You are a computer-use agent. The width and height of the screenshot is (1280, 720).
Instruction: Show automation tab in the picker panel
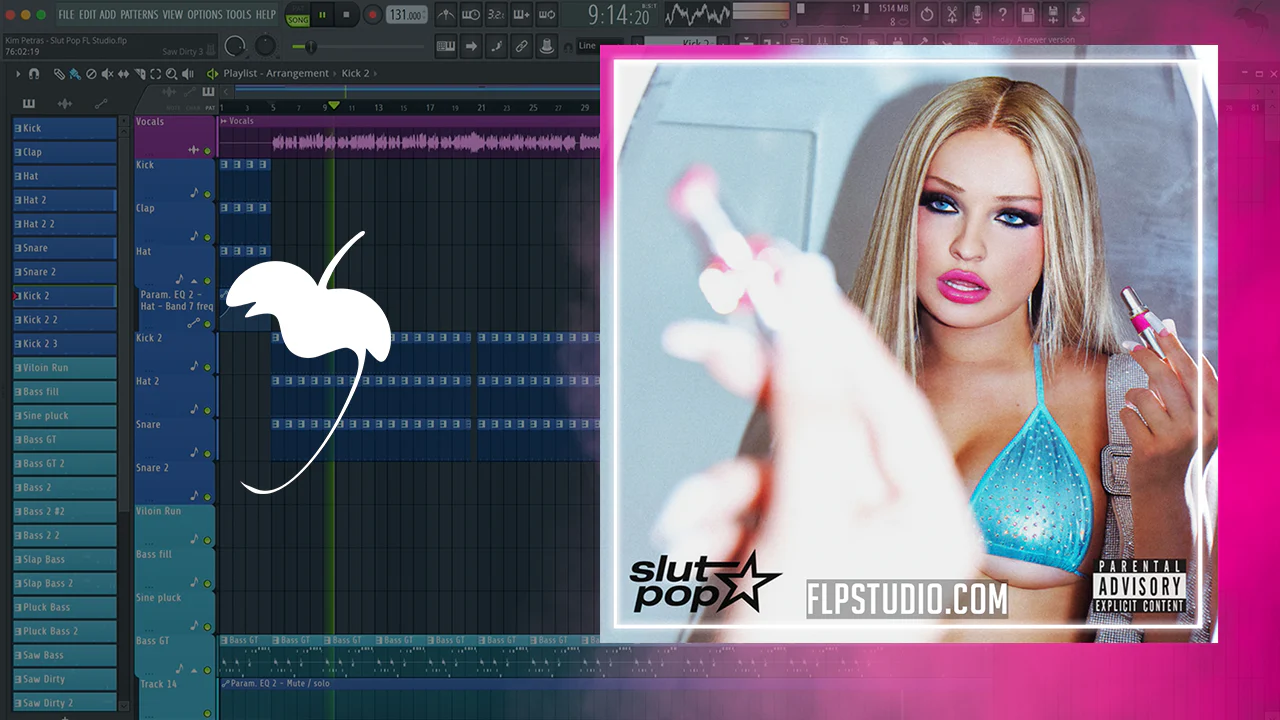click(x=101, y=104)
